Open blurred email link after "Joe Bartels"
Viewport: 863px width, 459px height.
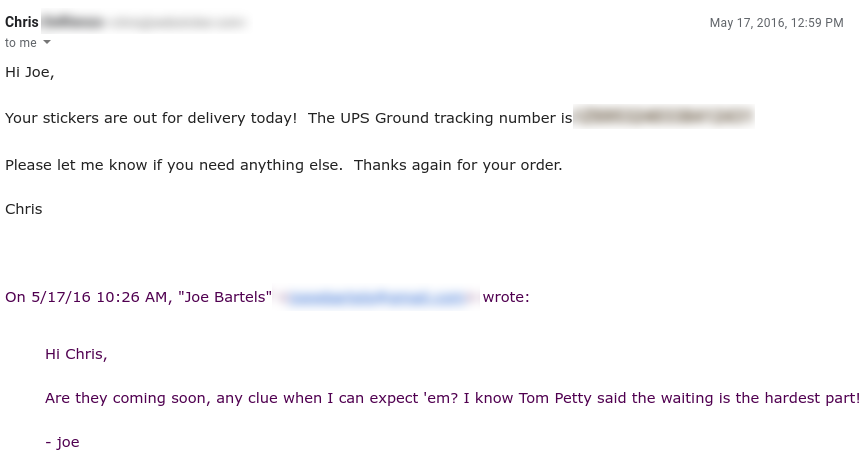pyautogui.click(x=377, y=297)
